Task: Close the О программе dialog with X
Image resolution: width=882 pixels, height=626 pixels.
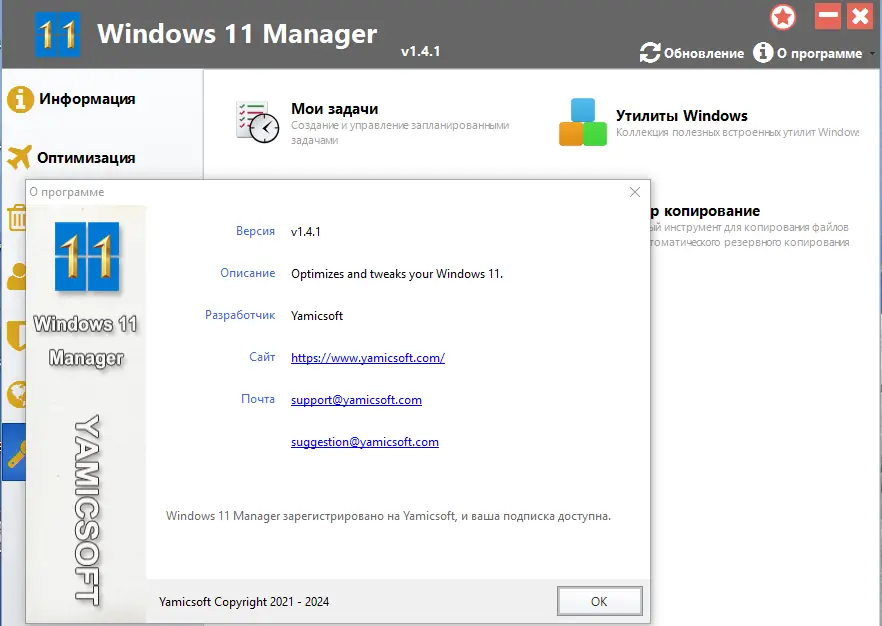Action: click(x=634, y=192)
